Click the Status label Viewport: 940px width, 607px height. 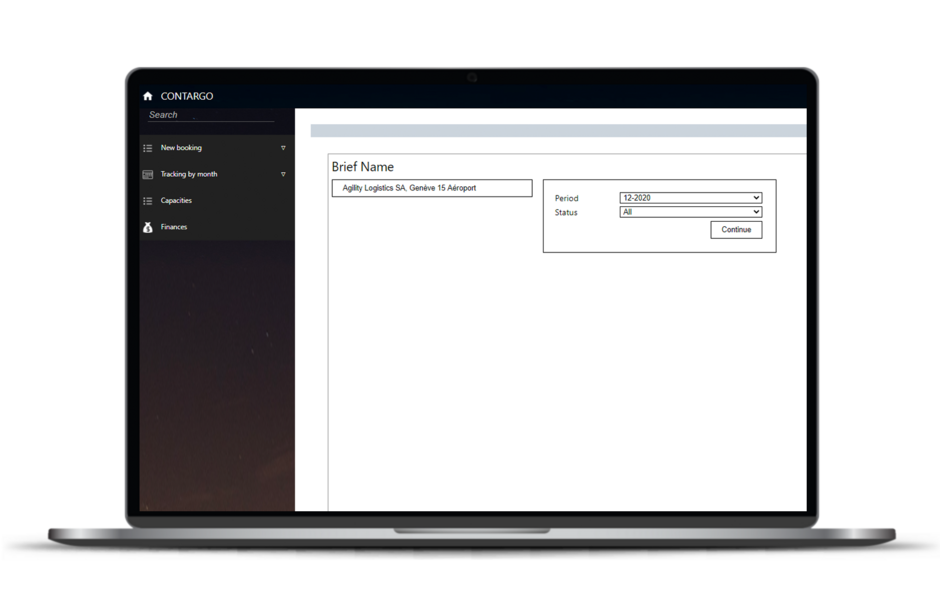click(x=566, y=213)
